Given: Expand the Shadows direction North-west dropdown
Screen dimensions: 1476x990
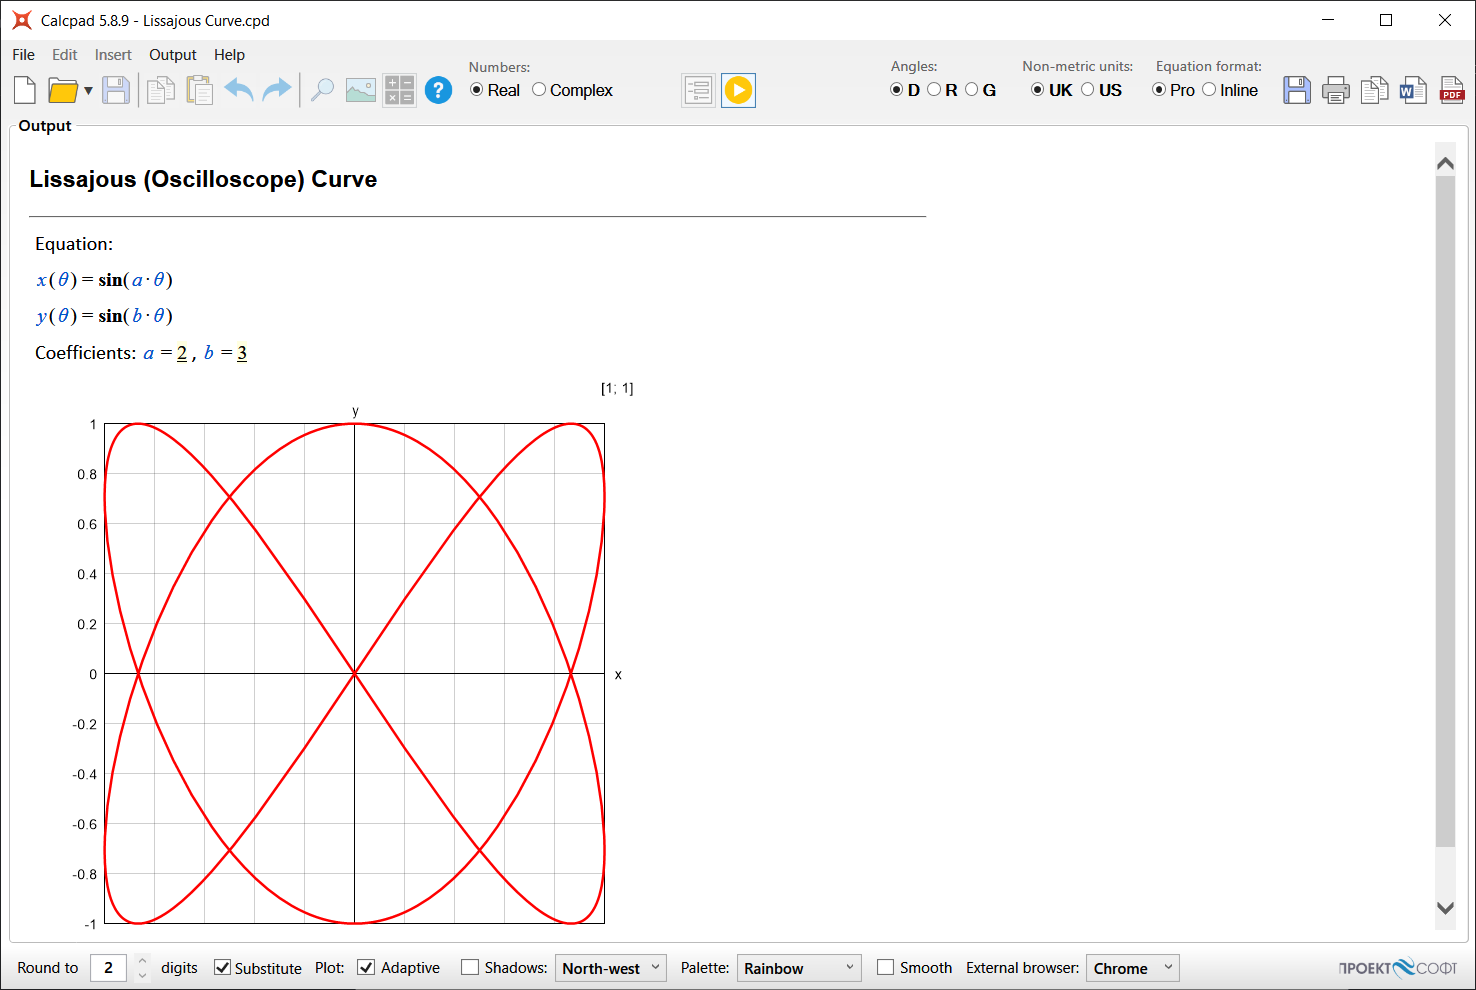Looking at the screenshot, I should (610, 968).
